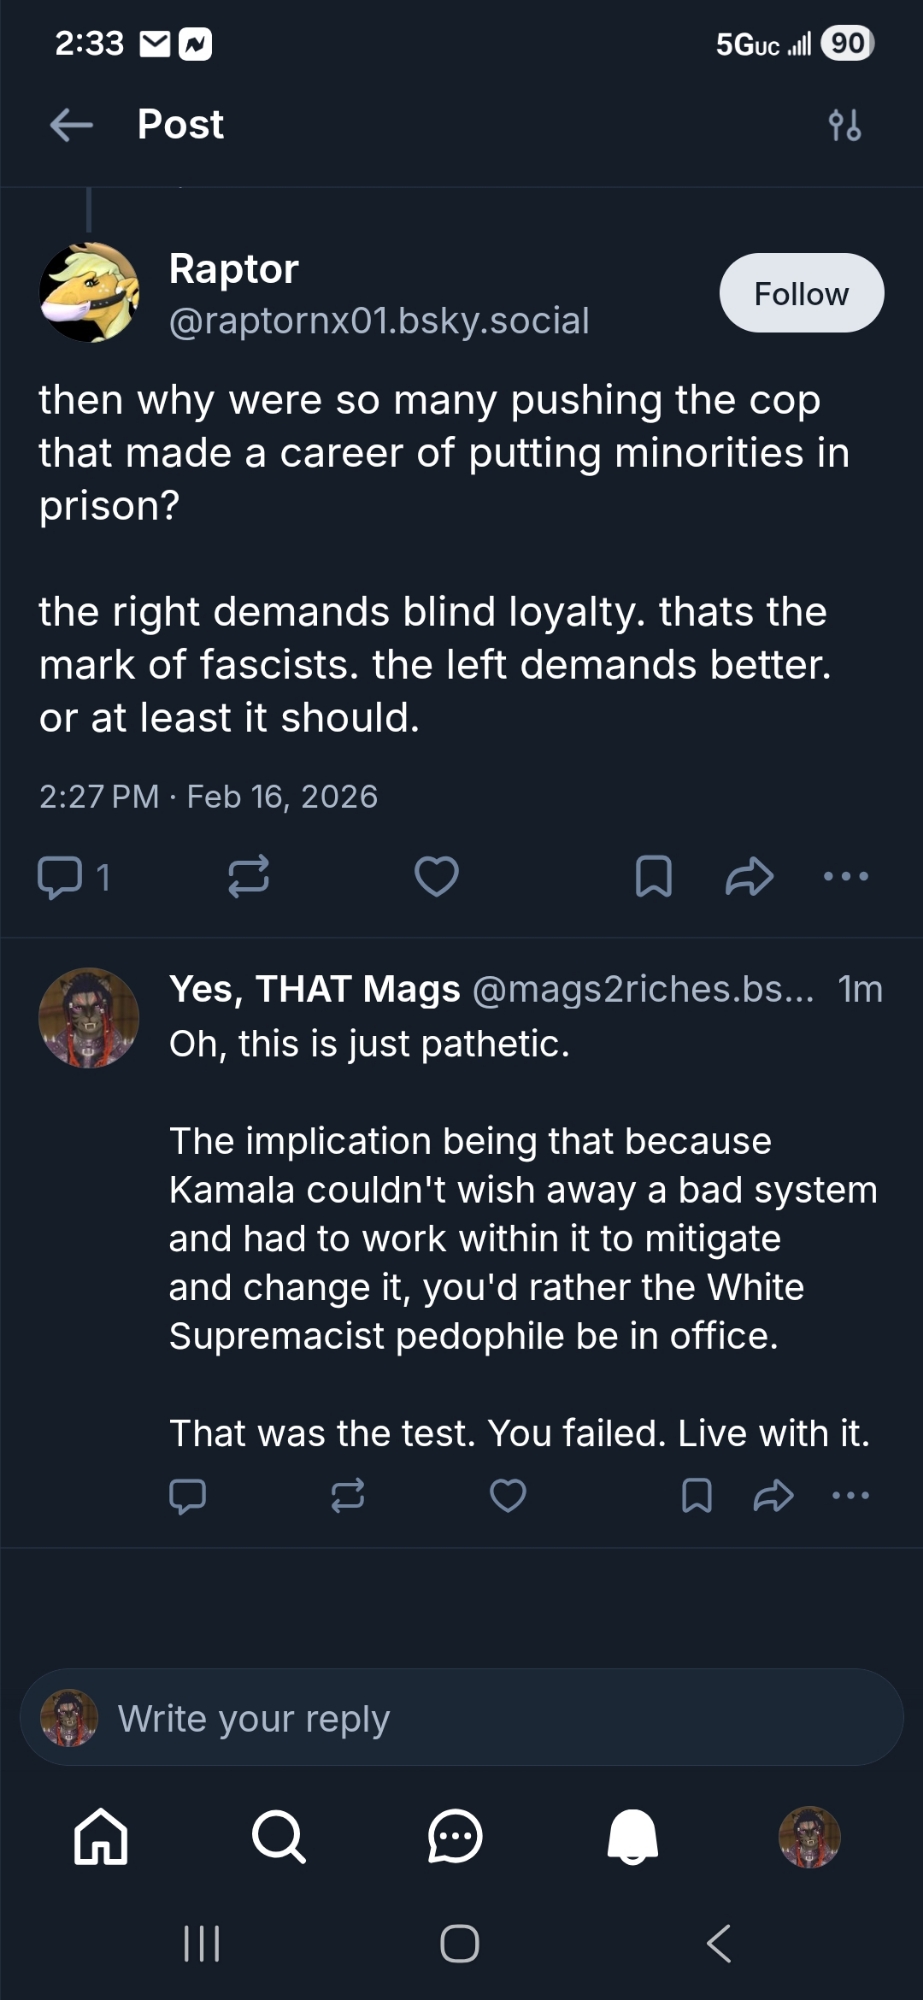Share Raptor's post
Screen dimensions: 923x2000
749,877
